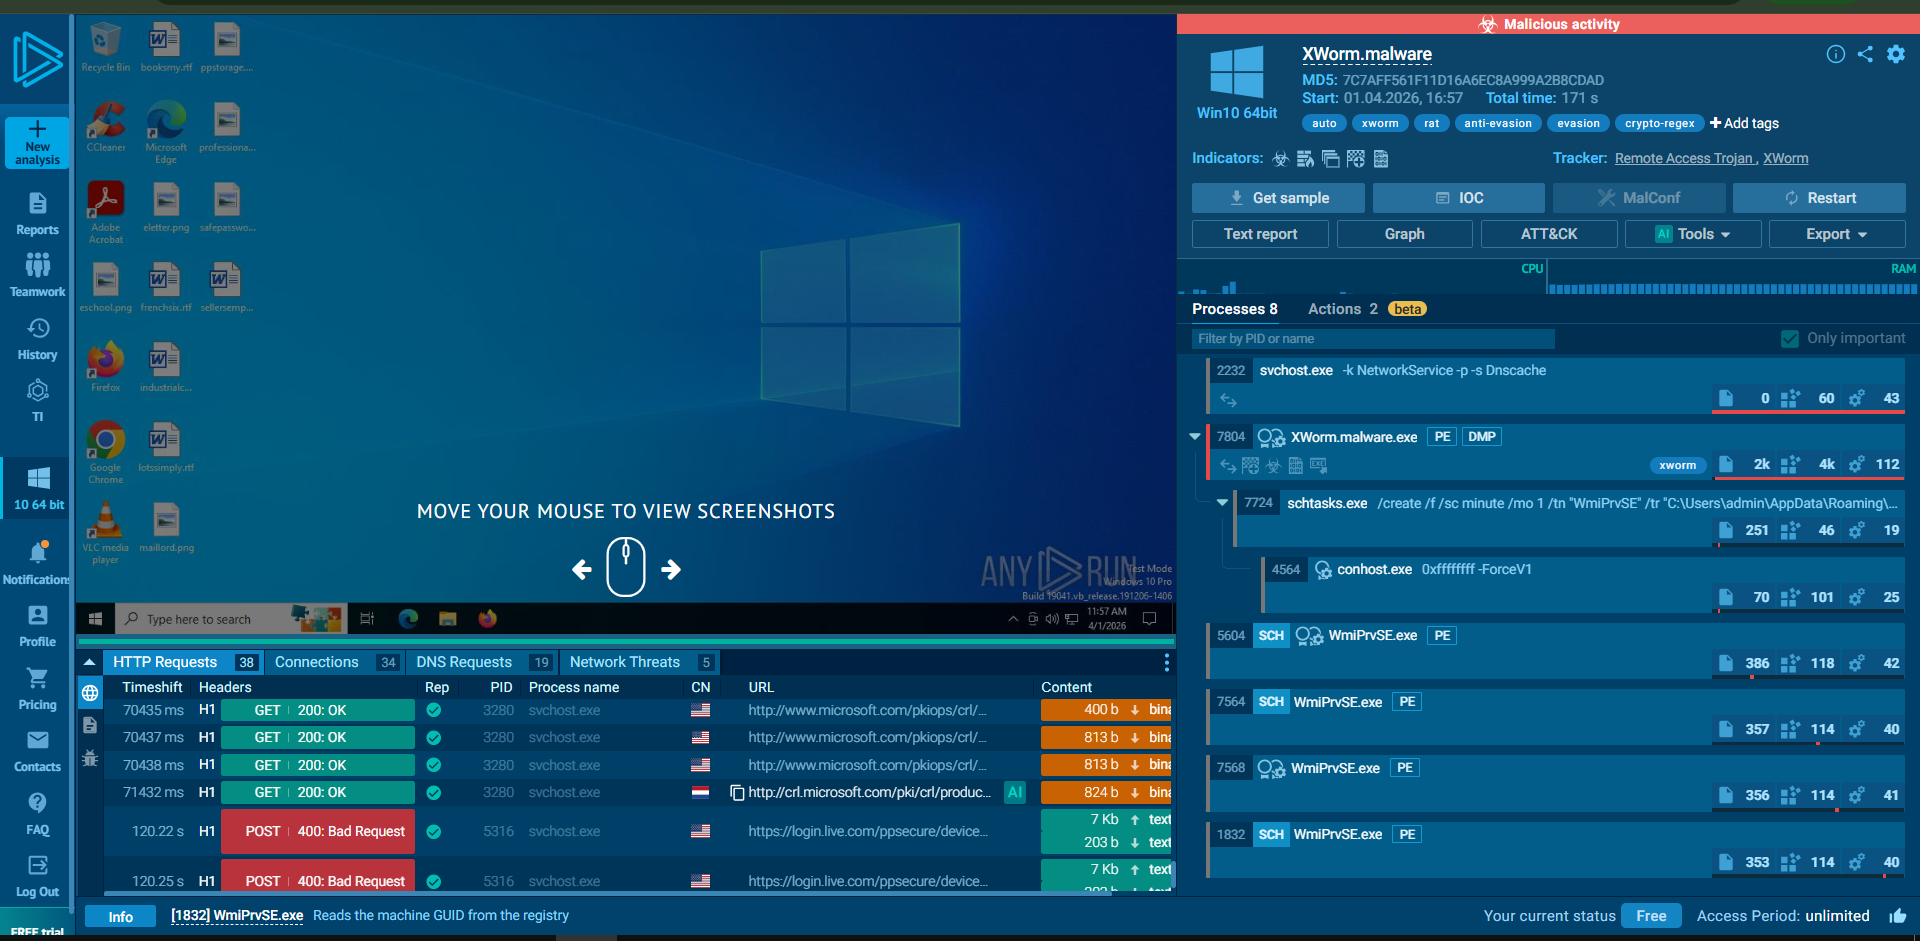Collapse the schtasks.exe process subtree

[1222, 503]
